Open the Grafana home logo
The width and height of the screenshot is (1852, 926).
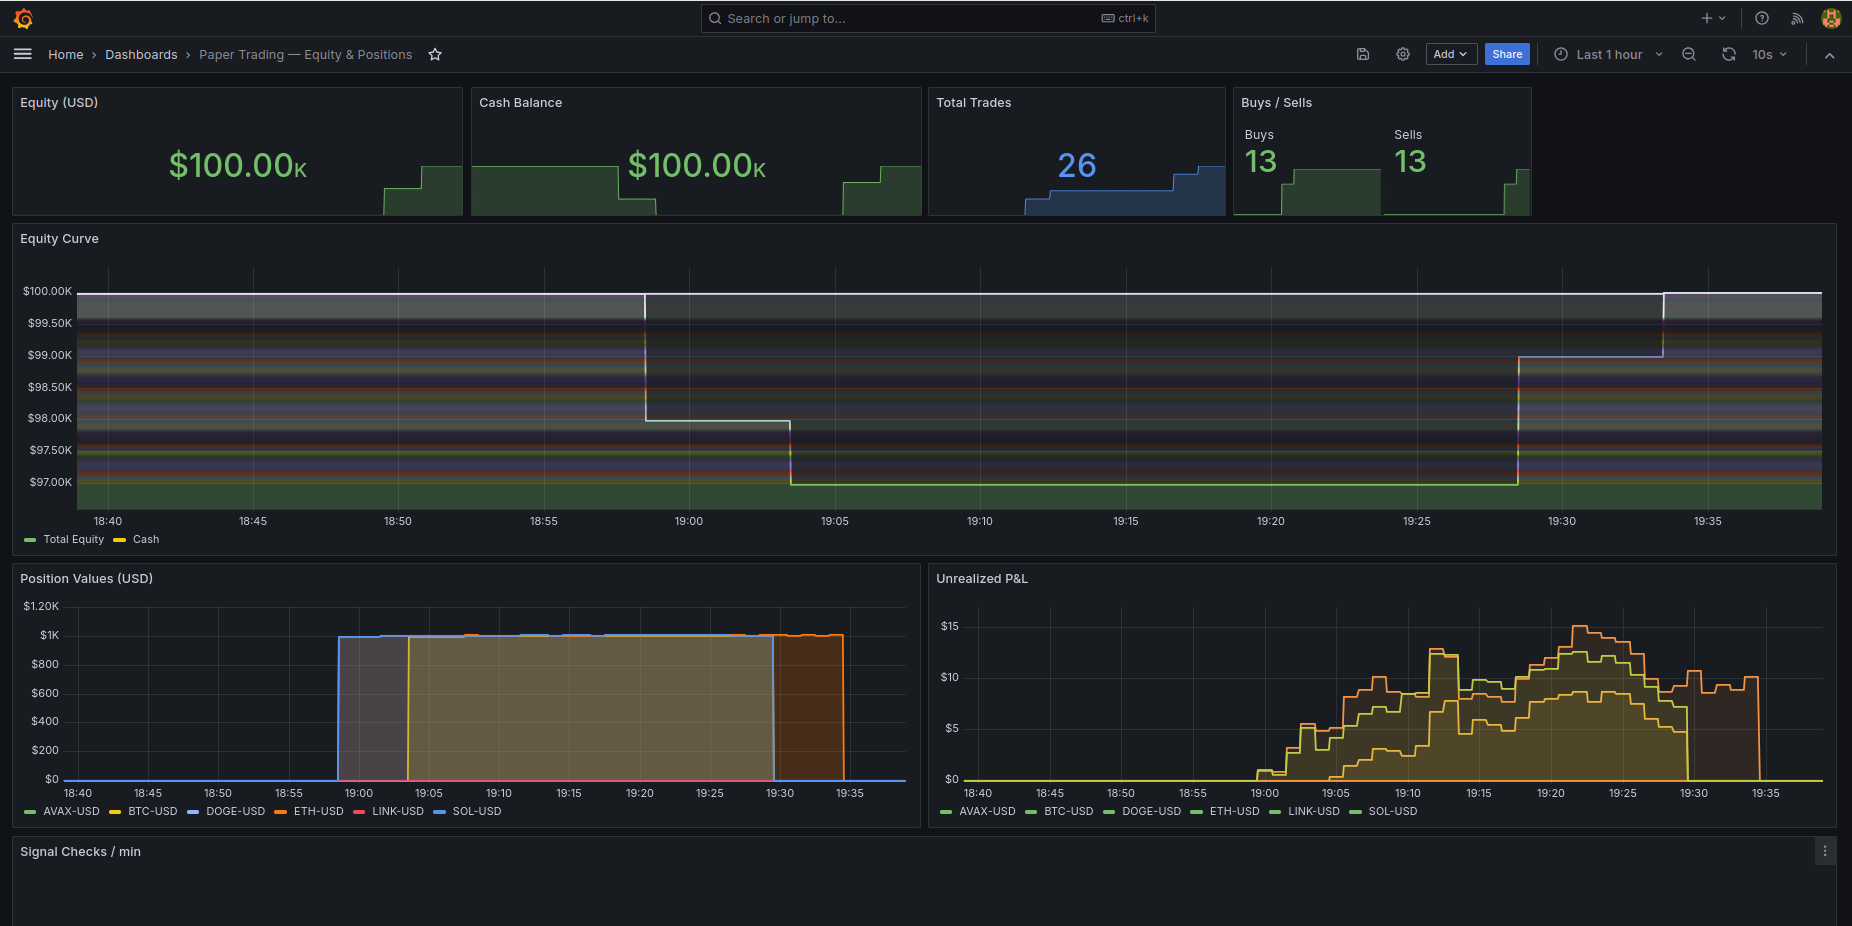(22, 18)
